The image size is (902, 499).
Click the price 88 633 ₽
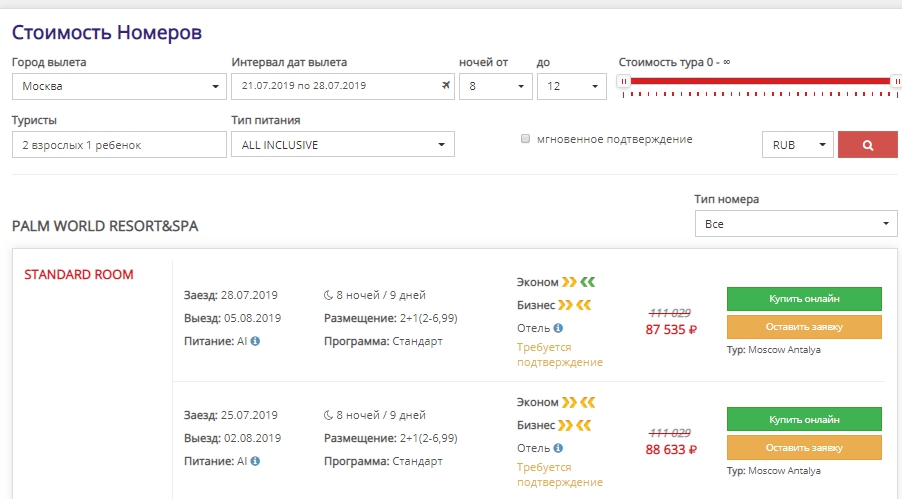coord(671,450)
